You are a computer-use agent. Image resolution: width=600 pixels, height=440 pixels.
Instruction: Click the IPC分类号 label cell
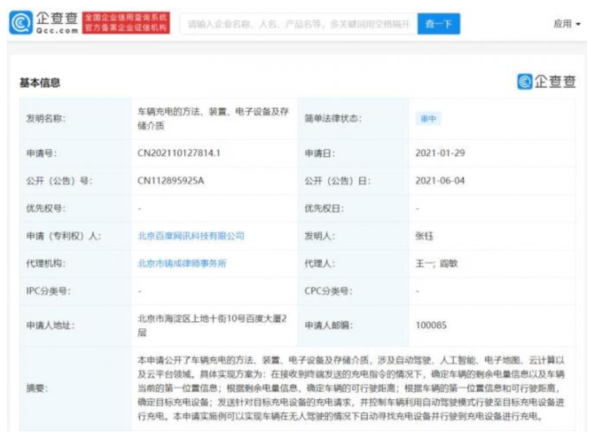pyautogui.click(x=75, y=291)
